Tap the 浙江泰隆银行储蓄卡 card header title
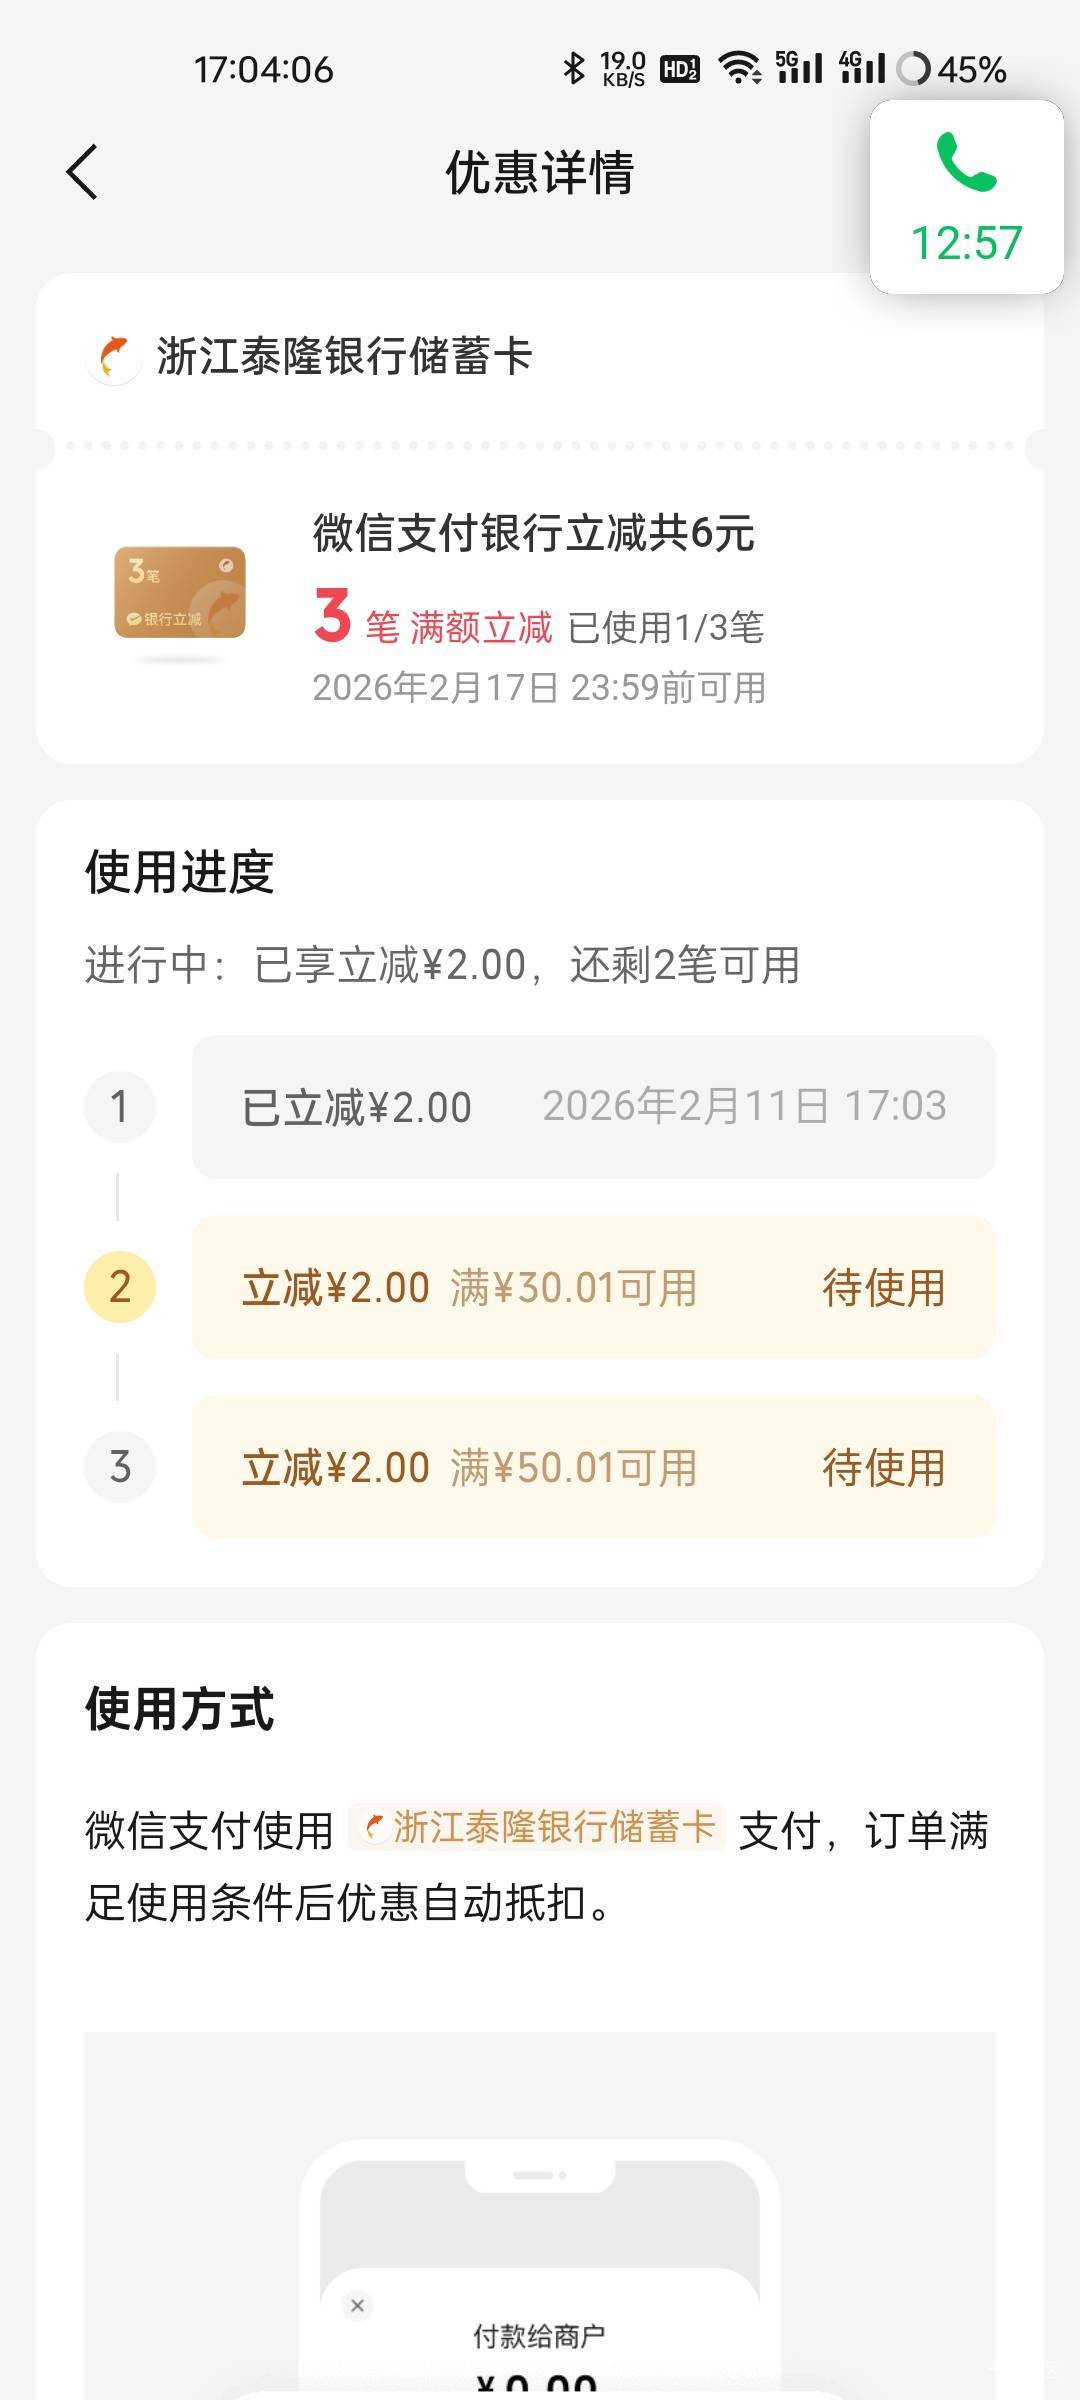 pos(344,357)
